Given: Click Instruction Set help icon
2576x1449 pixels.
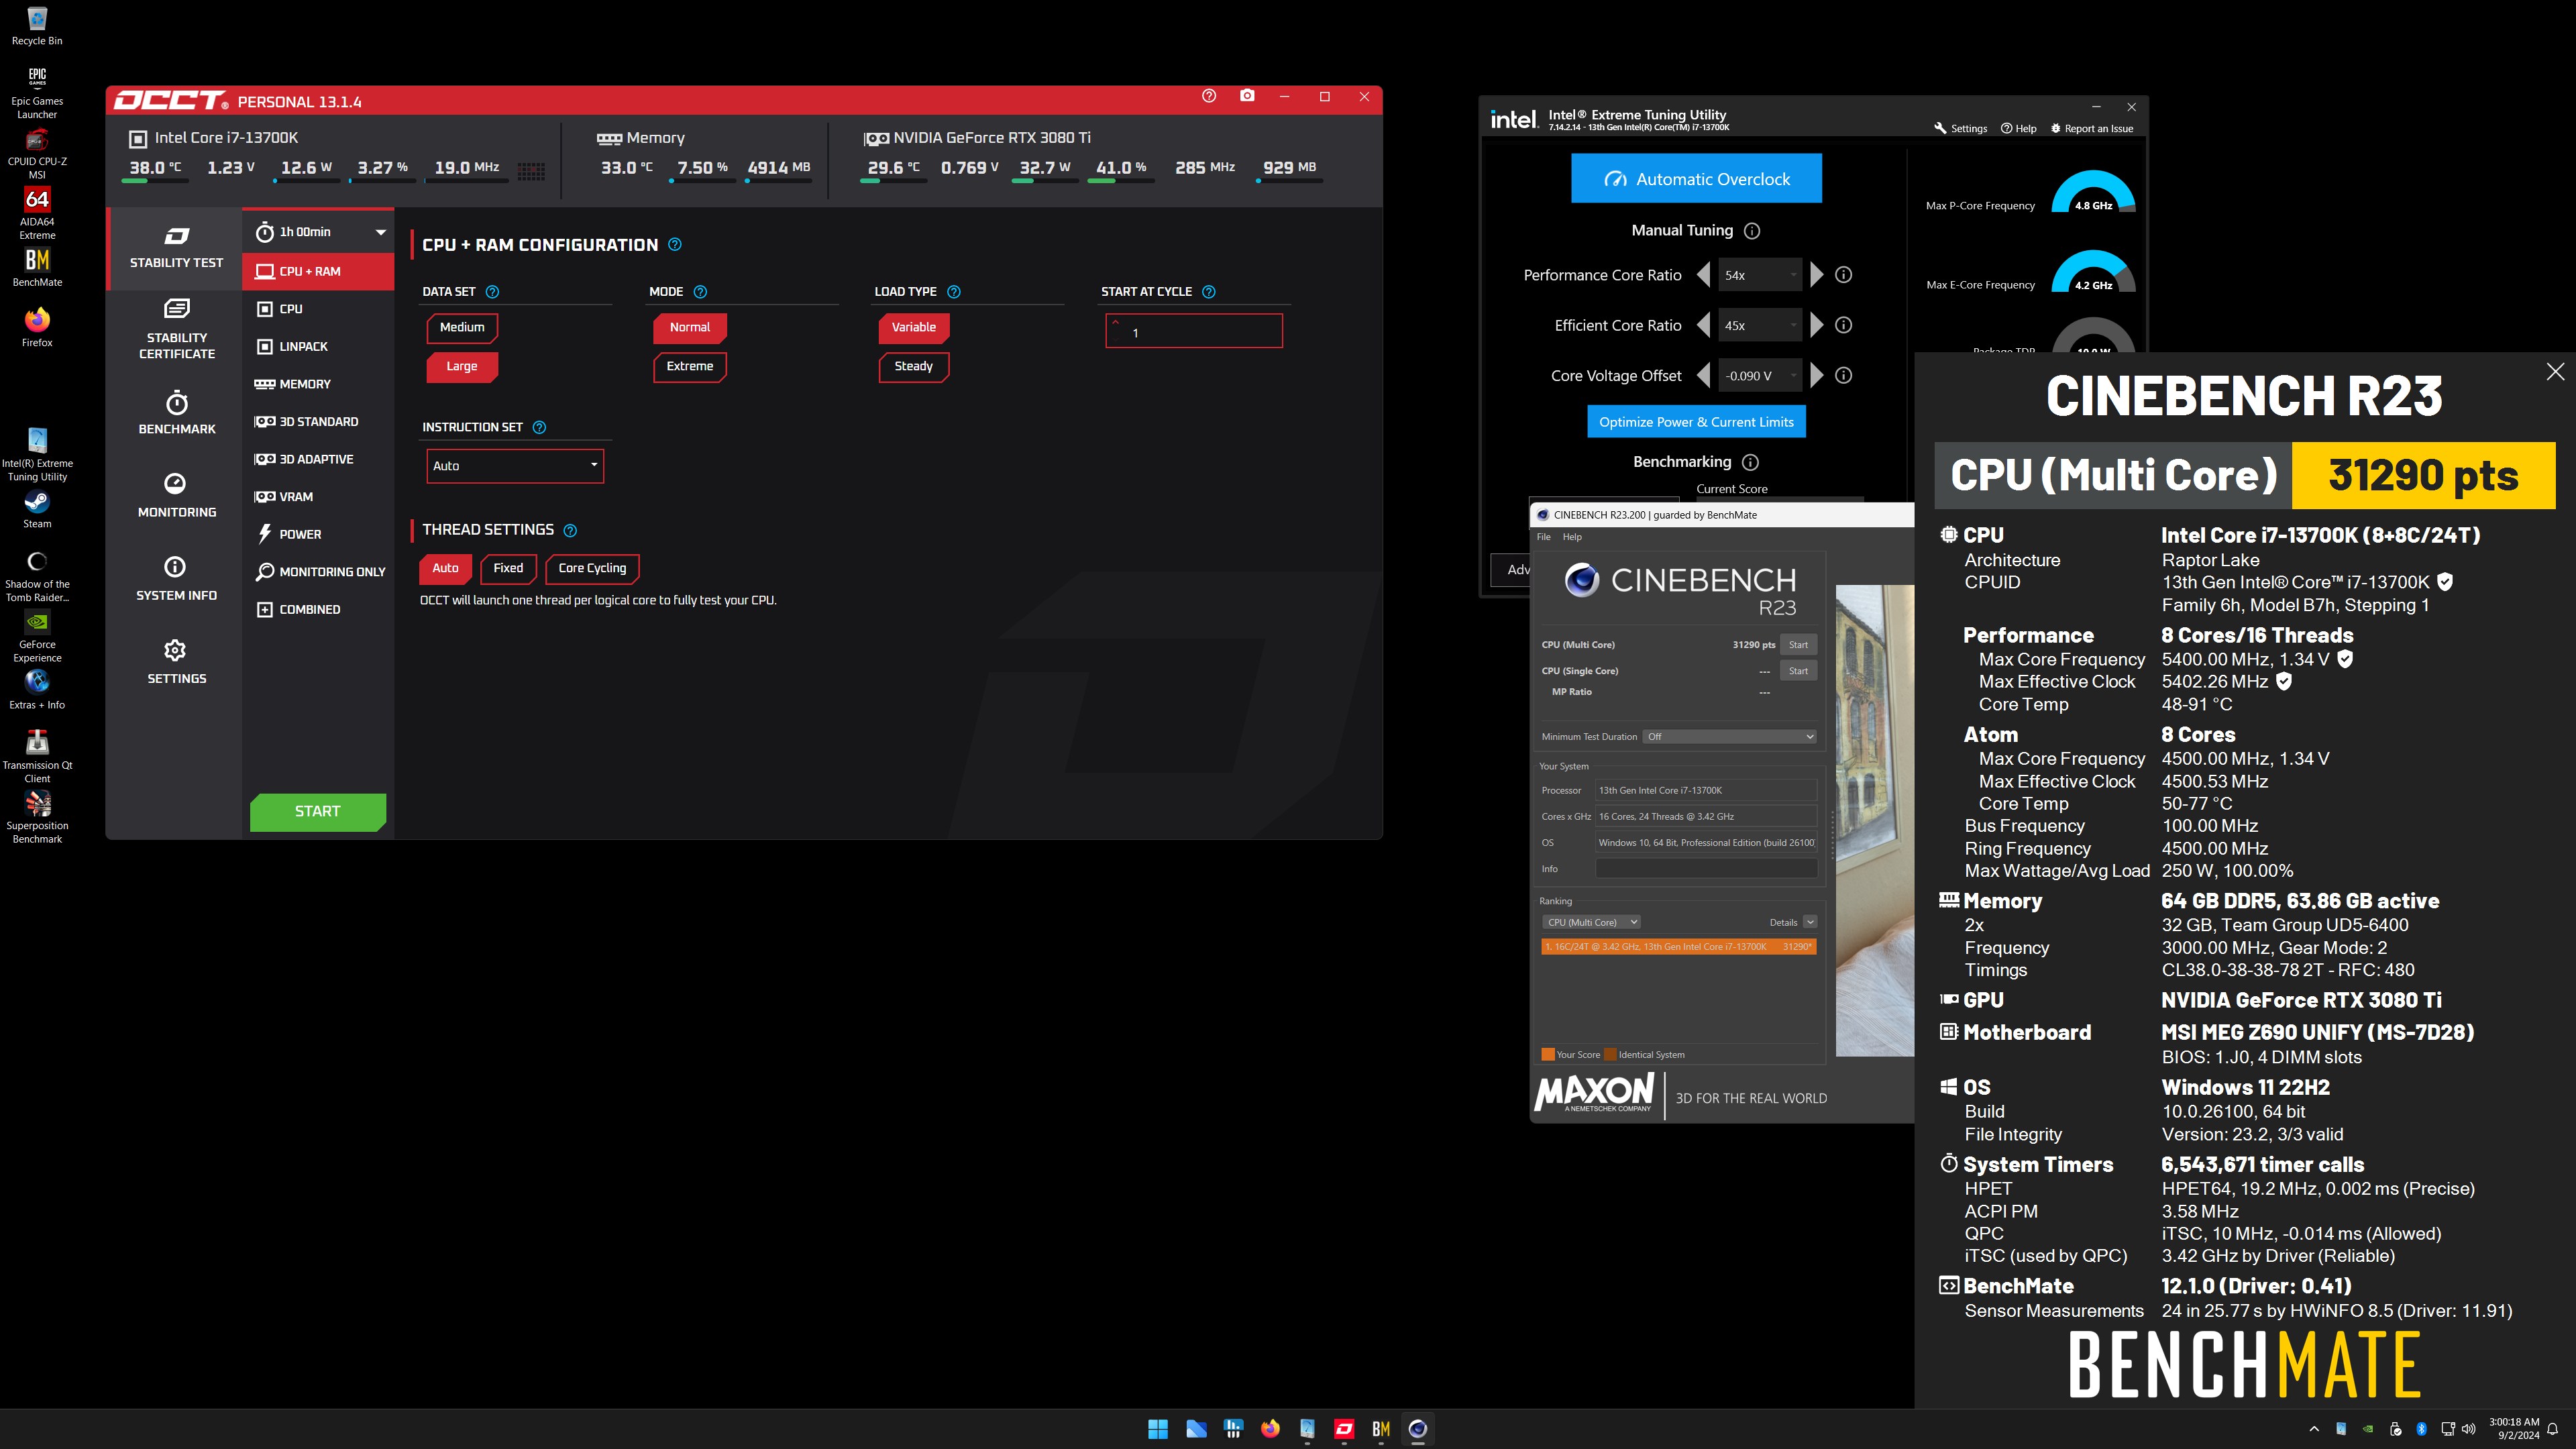Looking at the screenshot, I should [x=539, y=427].
